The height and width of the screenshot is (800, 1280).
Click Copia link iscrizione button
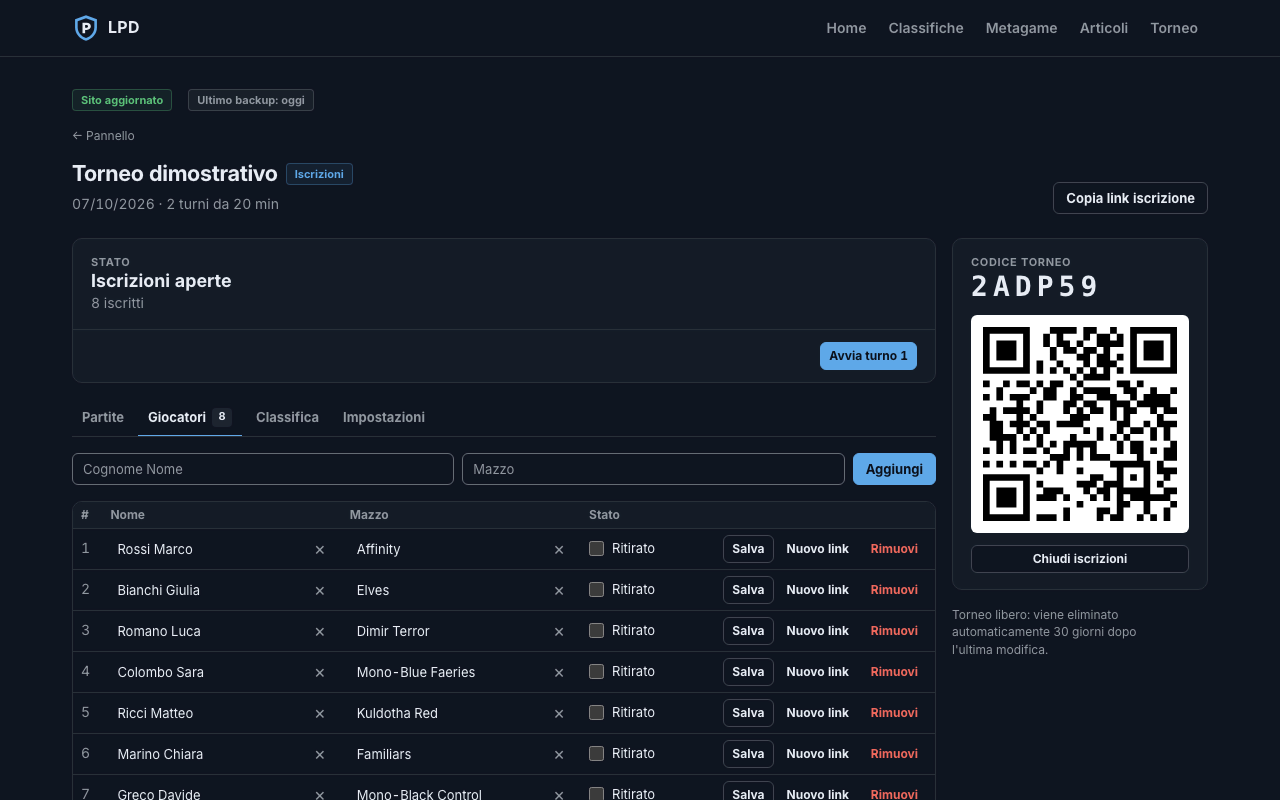pyautogui.click(x=1130, y=198)
